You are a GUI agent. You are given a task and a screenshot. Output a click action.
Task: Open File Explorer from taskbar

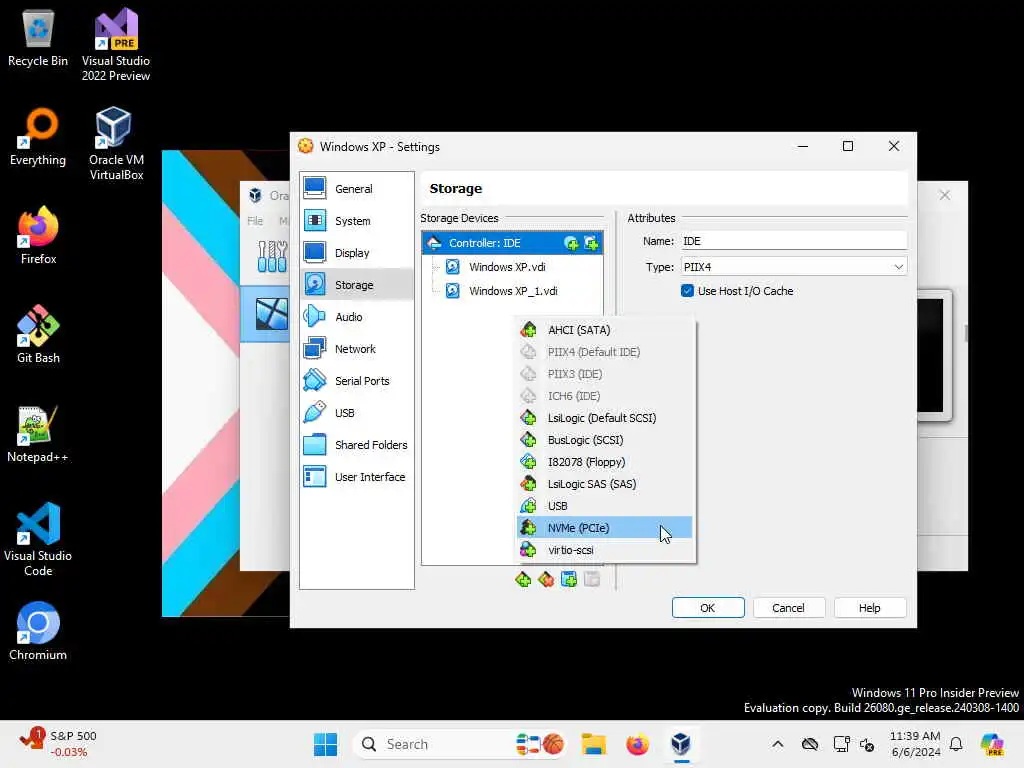tap(594, 744)
